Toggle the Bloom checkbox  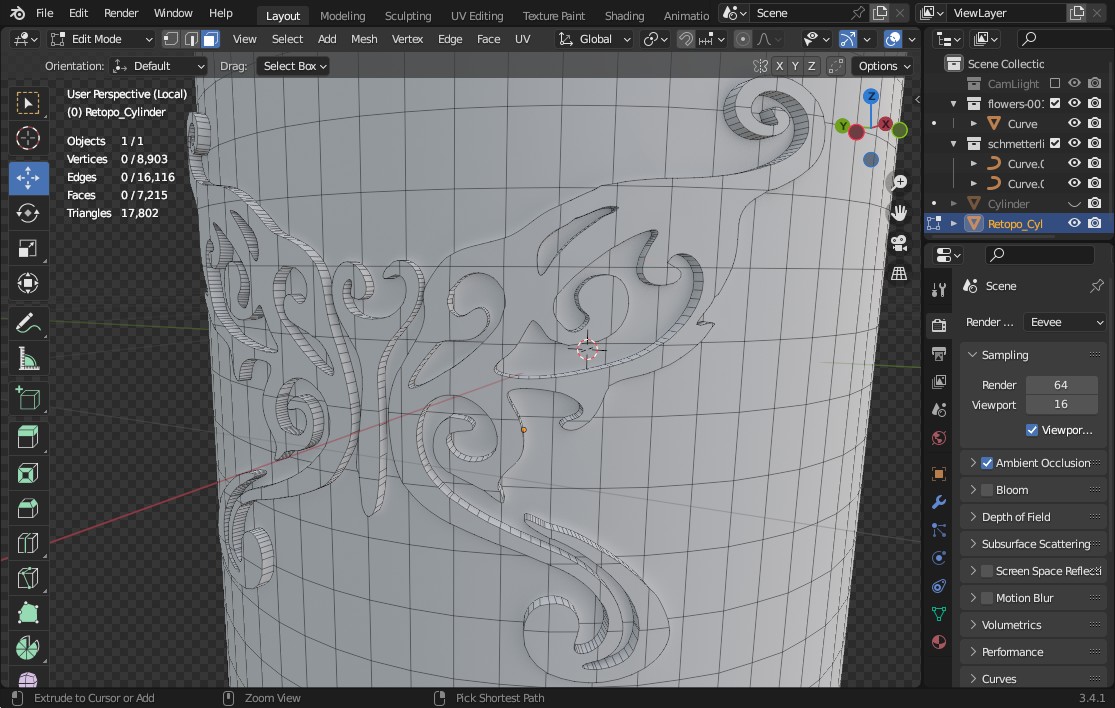pos(987,490)
